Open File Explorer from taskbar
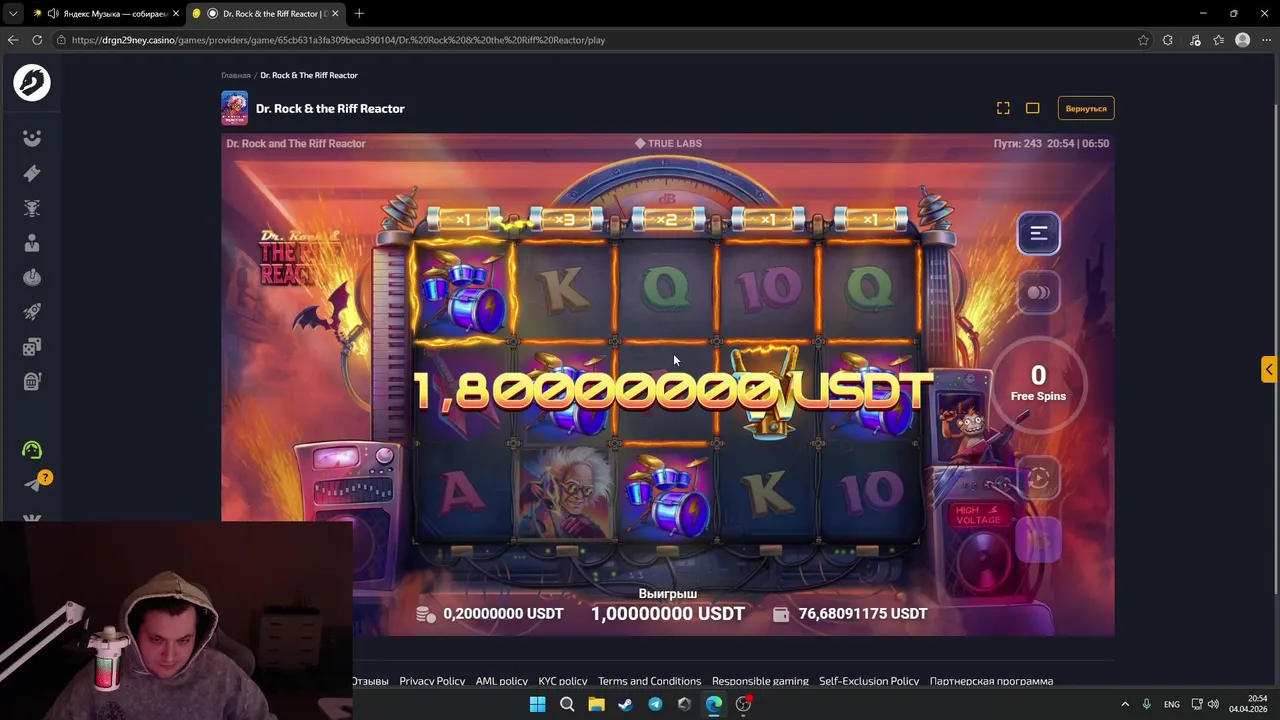 pyautogui.click(x=596, y=704)
